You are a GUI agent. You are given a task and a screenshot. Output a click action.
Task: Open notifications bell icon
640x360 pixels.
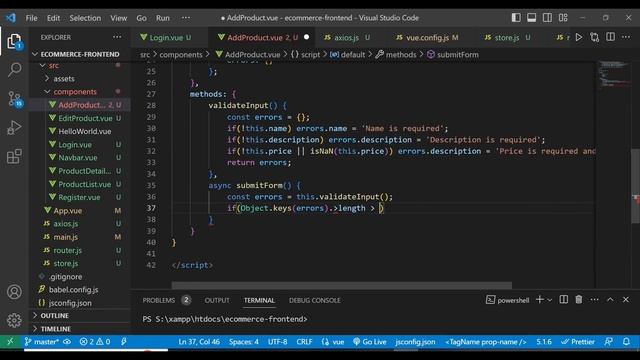tap(626, 342)
